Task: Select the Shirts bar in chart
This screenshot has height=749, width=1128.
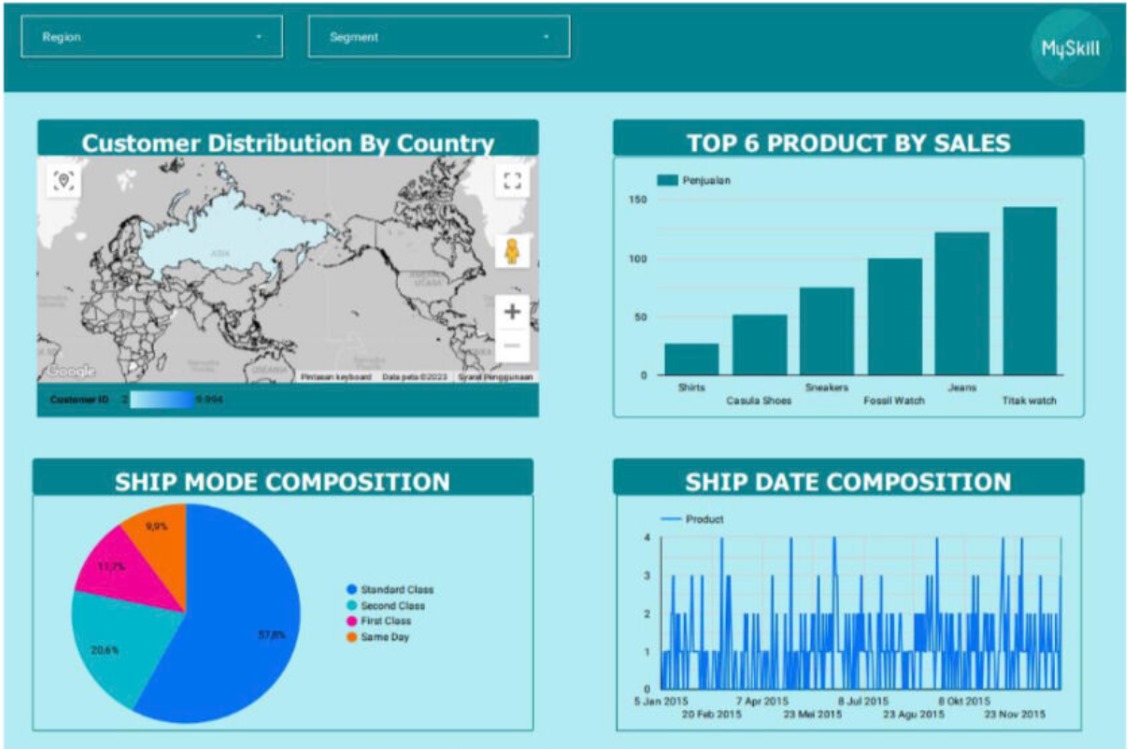Action: point(691,359)
